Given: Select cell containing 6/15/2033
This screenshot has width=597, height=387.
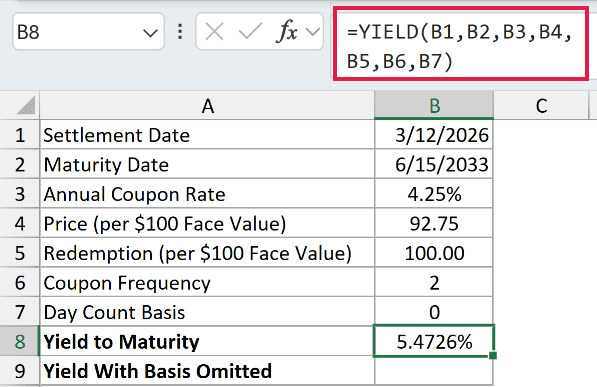Looking at the screenshot, I should click(434, 165).
